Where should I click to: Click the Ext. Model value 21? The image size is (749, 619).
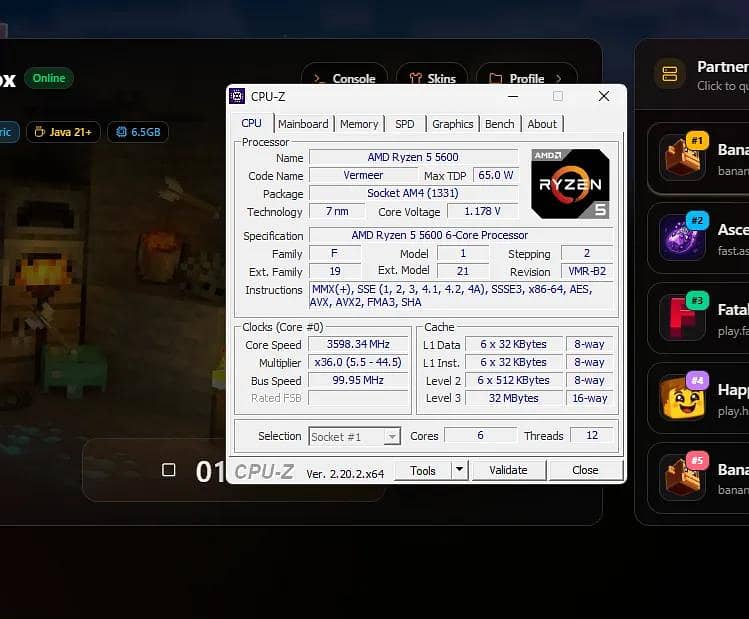(x=463, y=271)
